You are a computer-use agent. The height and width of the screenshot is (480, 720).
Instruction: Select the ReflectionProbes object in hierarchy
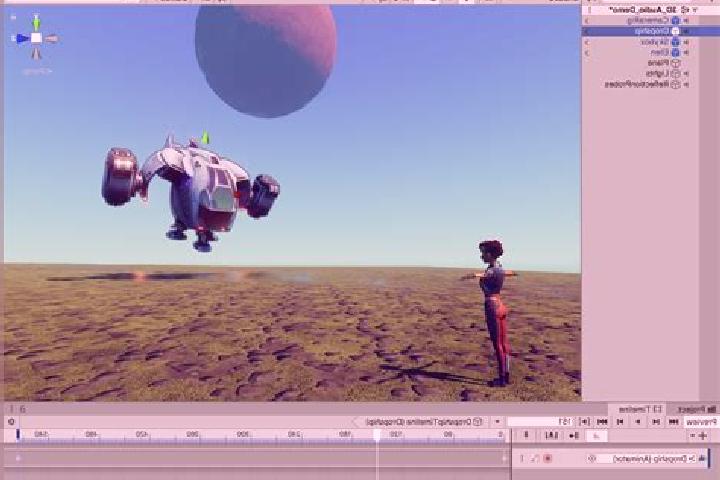(641, 84)
